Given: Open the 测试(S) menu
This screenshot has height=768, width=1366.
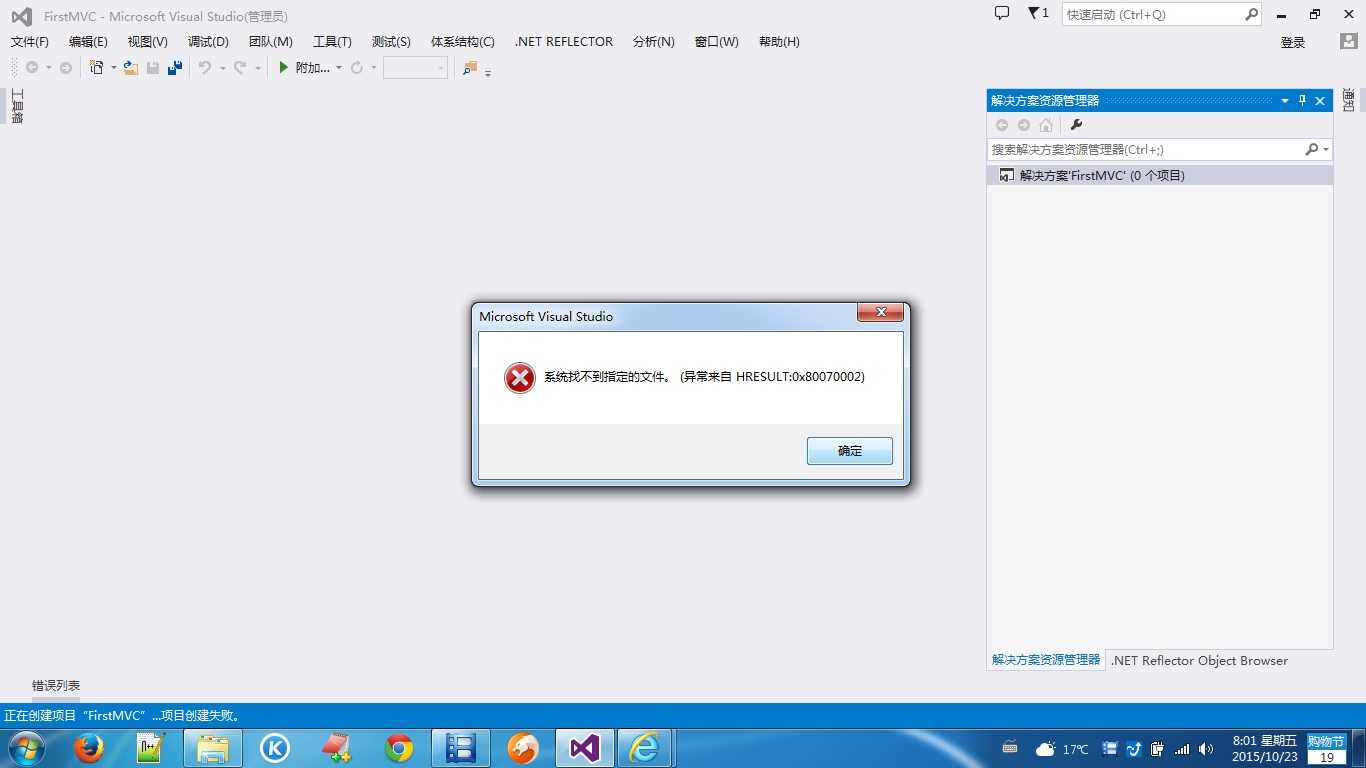Looking at the screenshot, I should 391,42.
